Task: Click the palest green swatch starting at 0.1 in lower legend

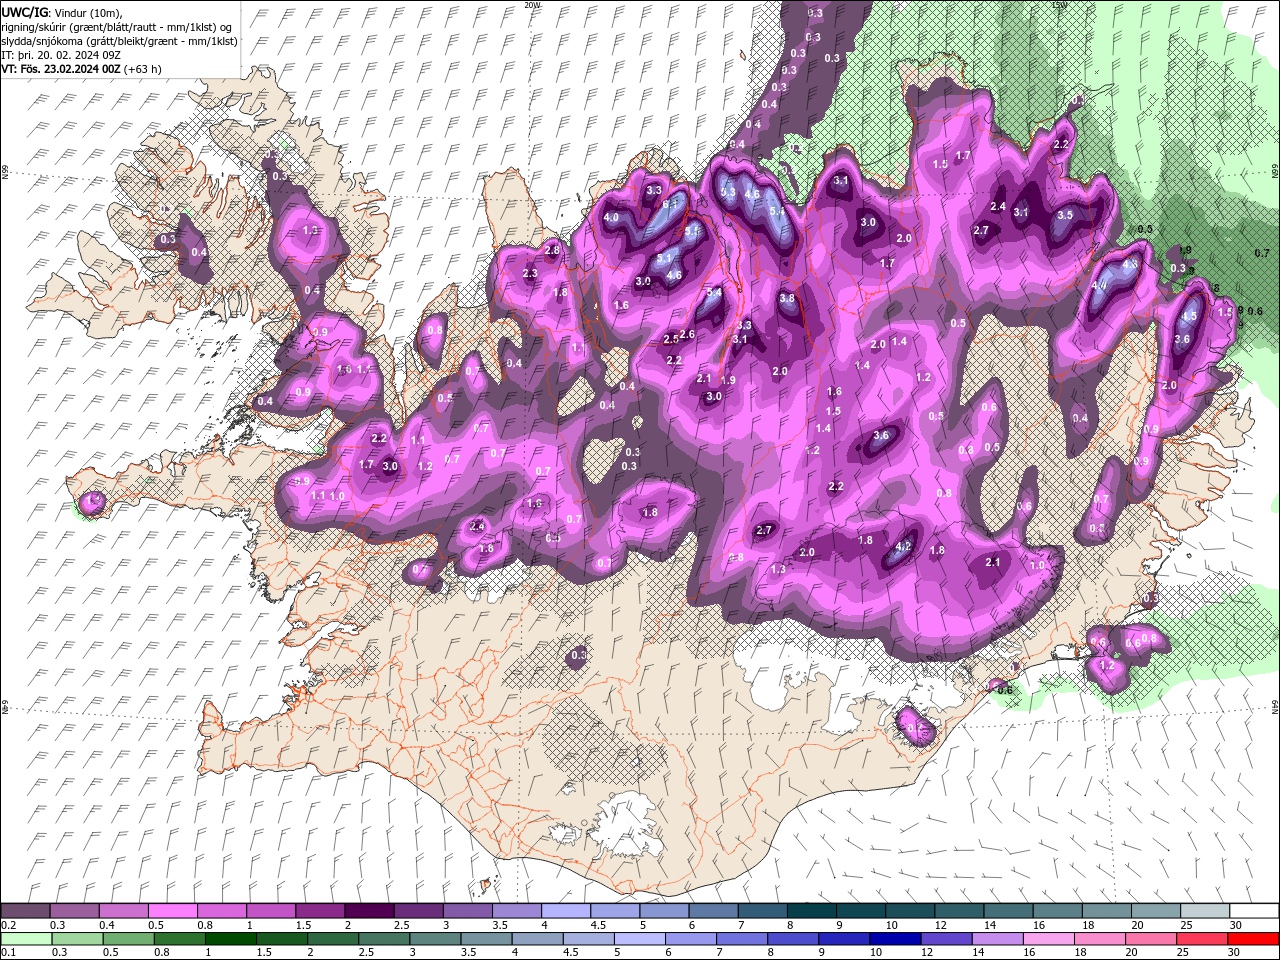Action: click(x=26, y=939)
